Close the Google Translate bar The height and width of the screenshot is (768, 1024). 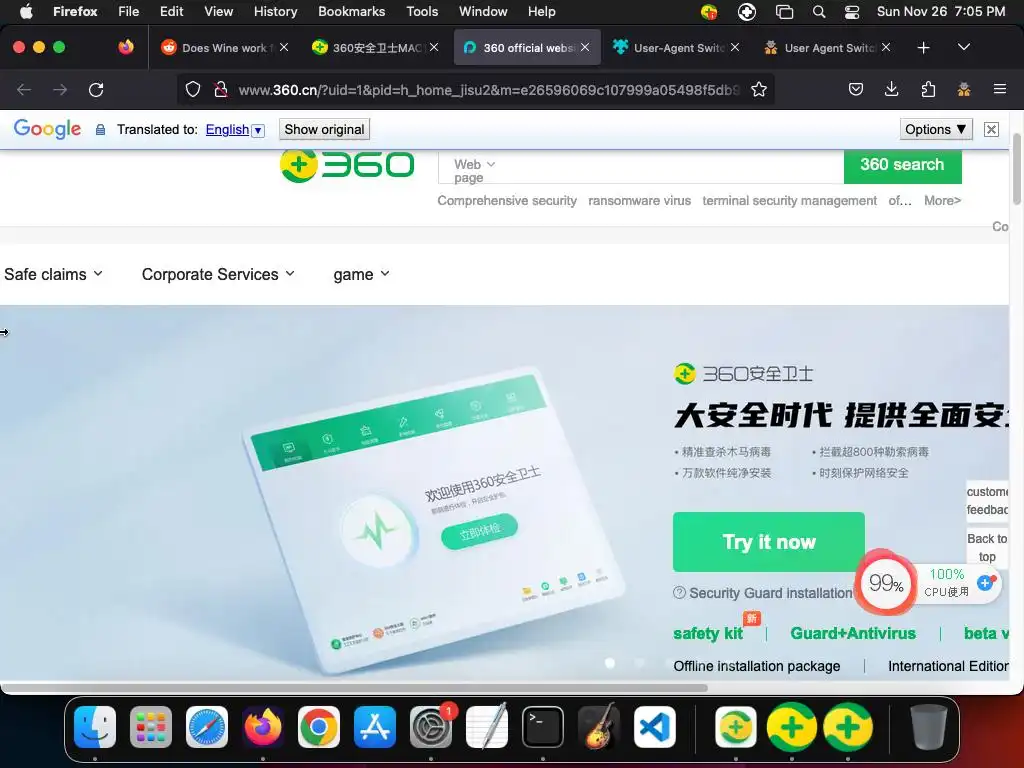click(991, 129)
